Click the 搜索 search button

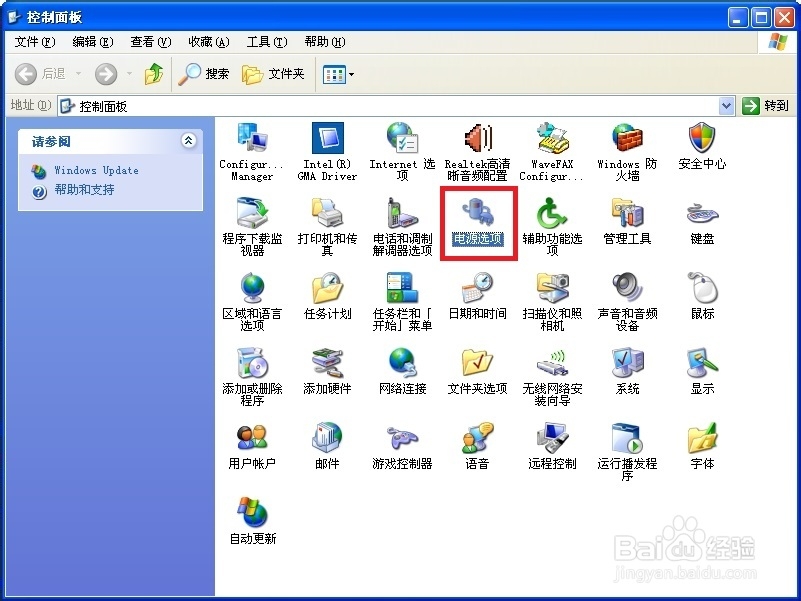pos(204,74)
